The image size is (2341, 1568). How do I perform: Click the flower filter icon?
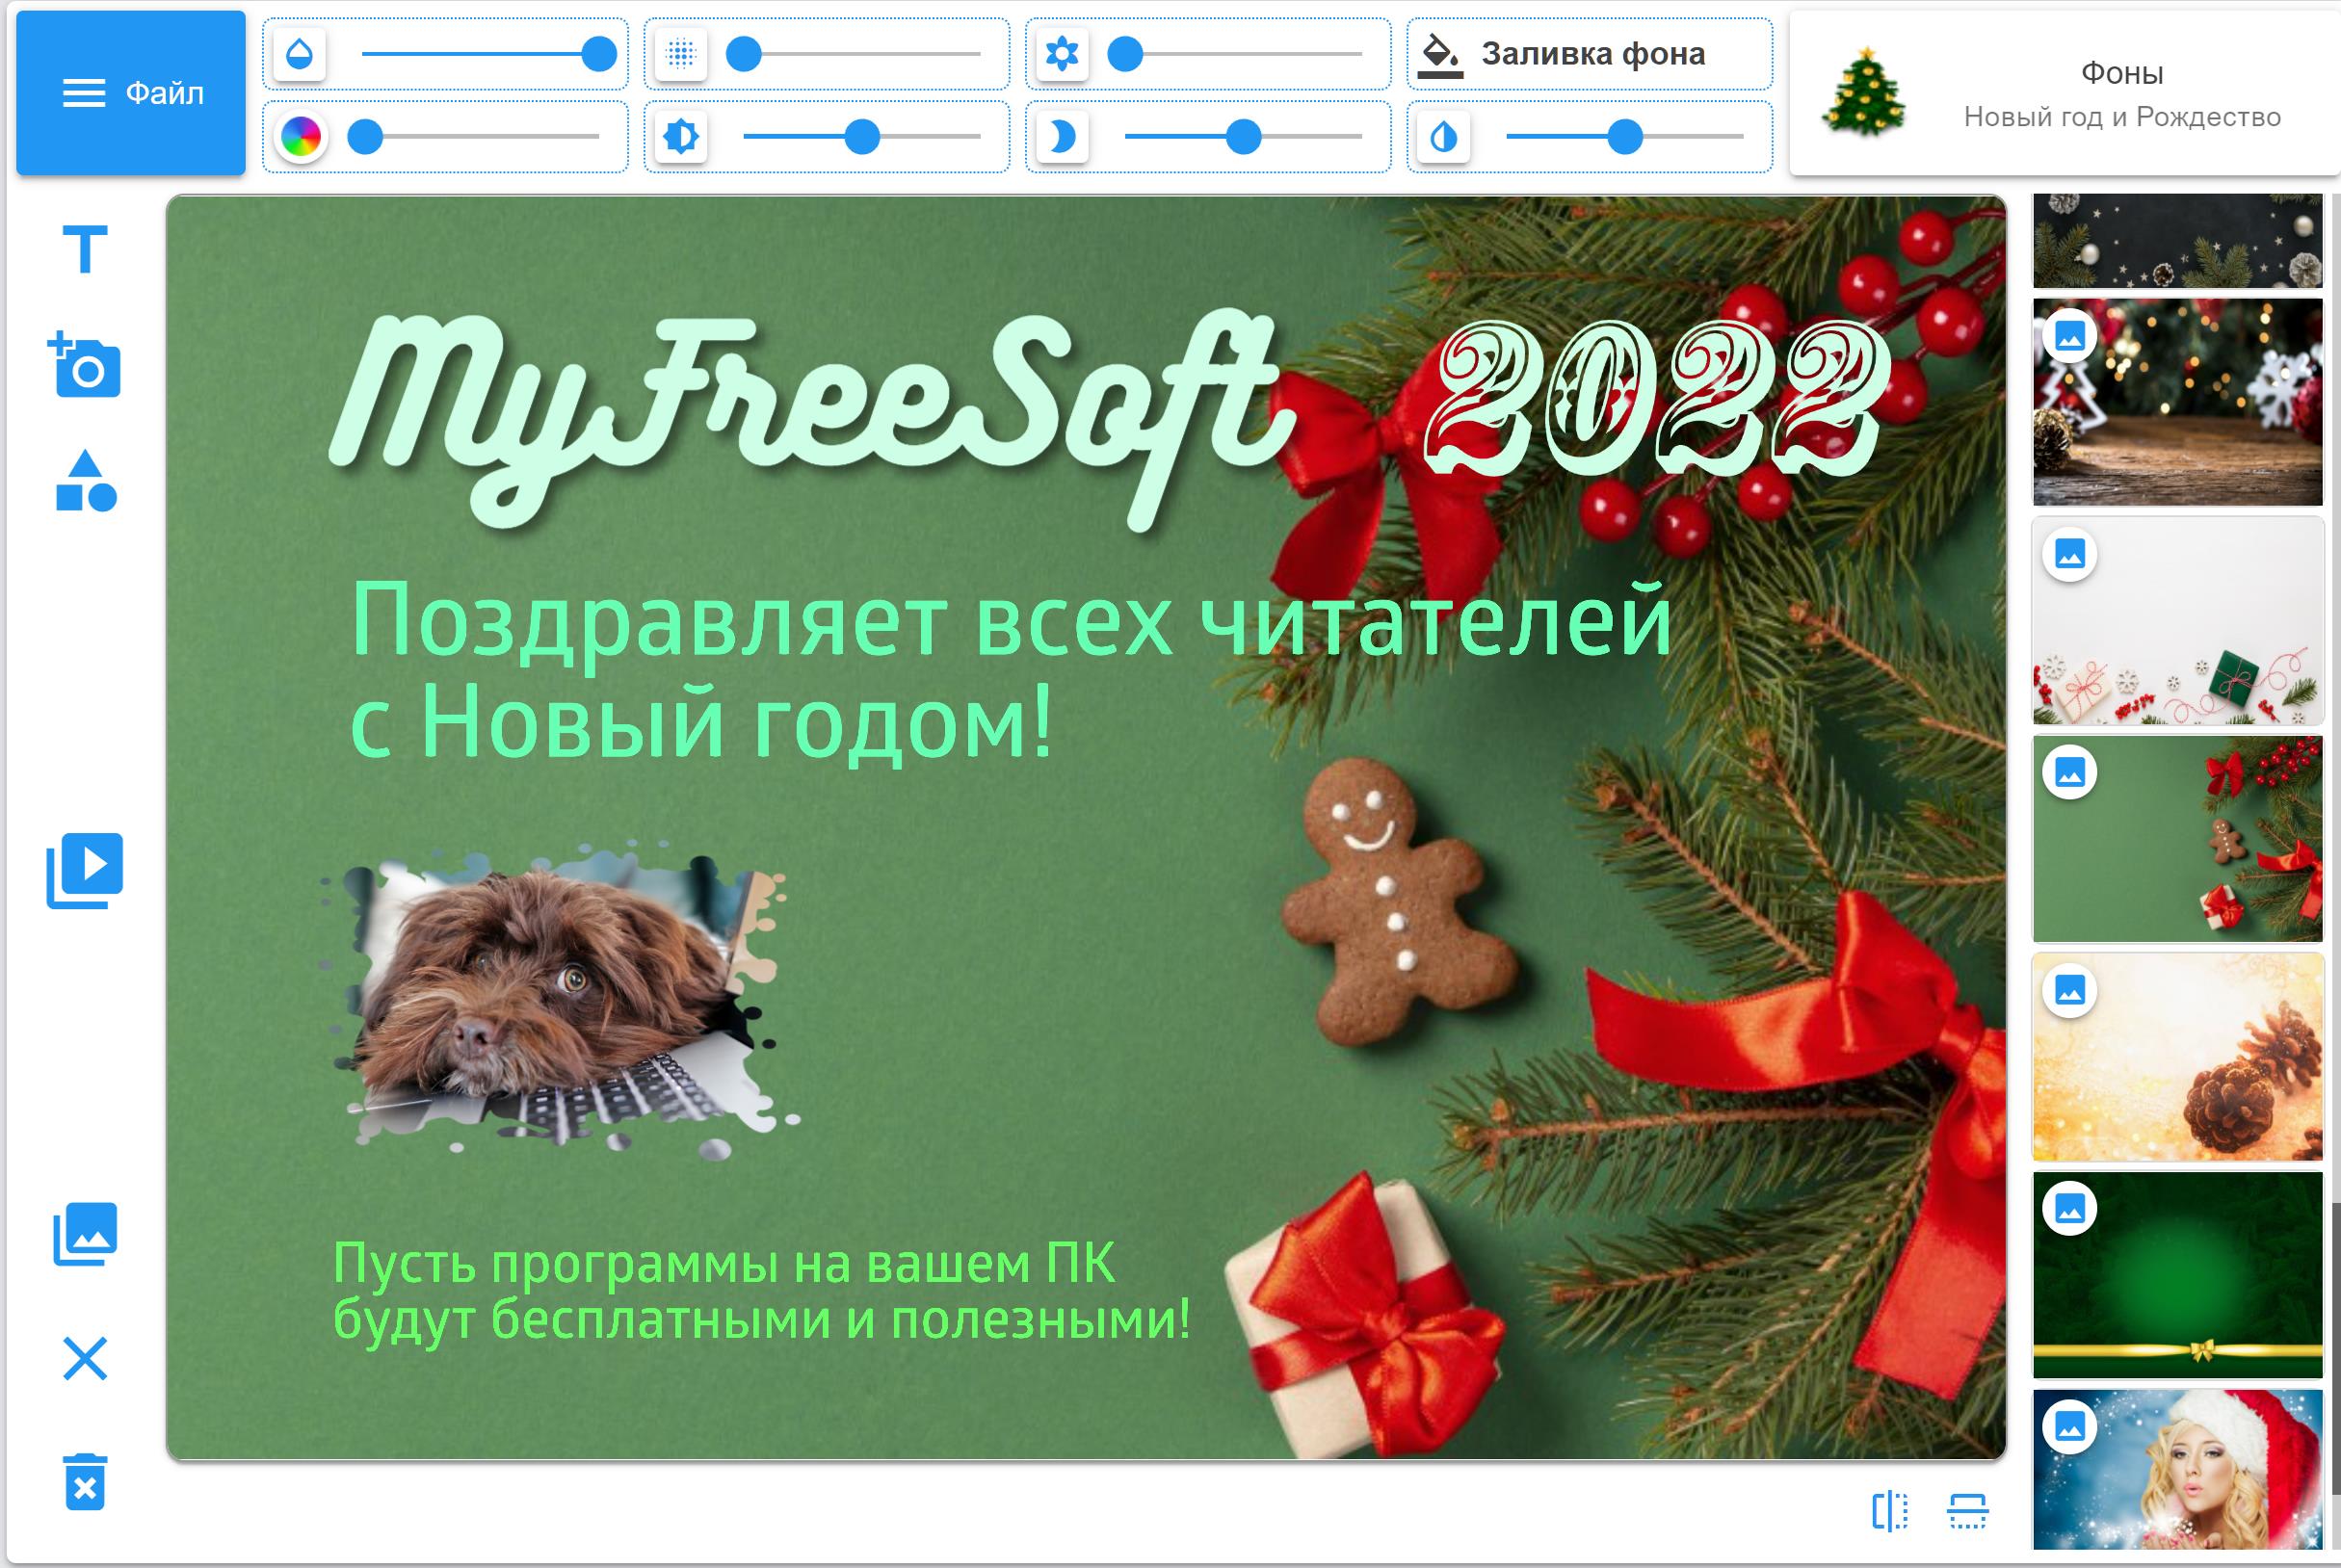coord(1062,53)
